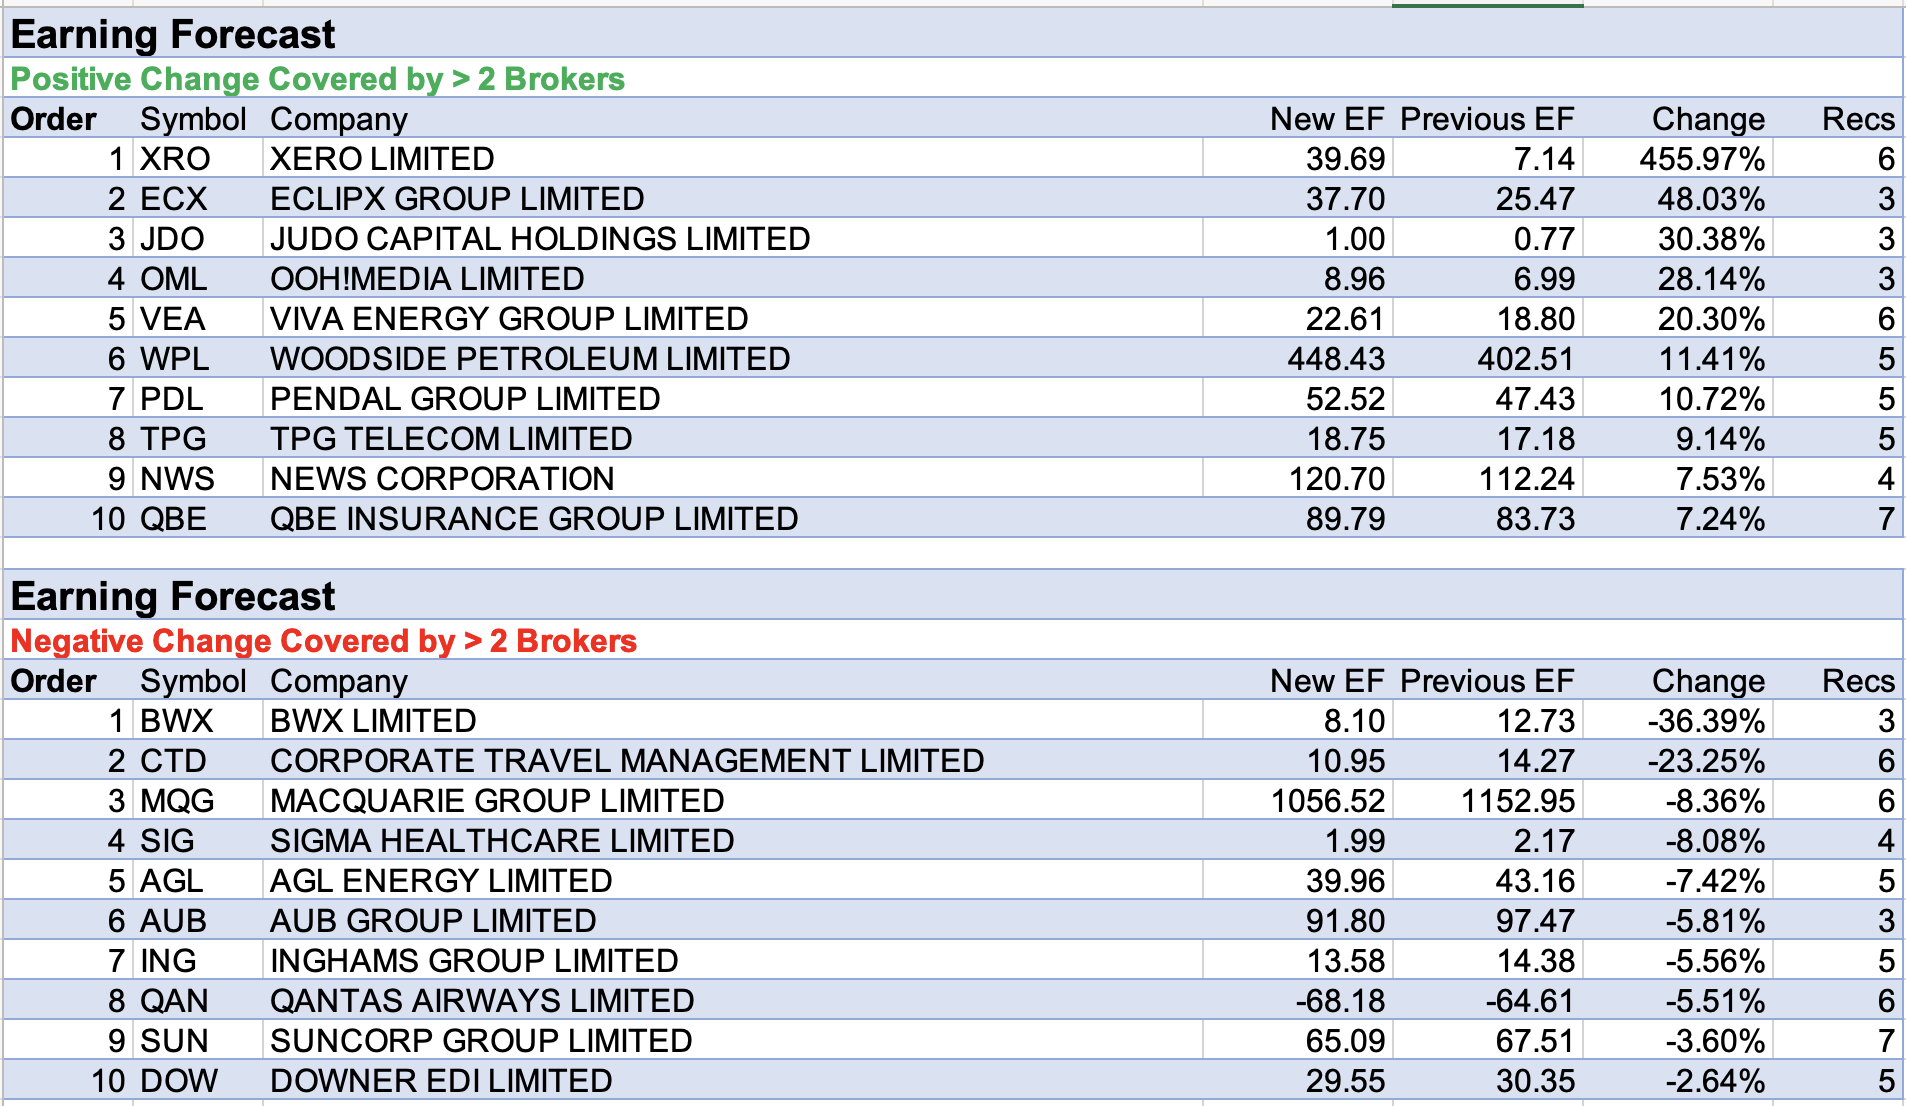The width and height of the screenshot is (1906, 1106).
Task: Click the top Earning Forecast title
Action: click(x=173, y=35)
